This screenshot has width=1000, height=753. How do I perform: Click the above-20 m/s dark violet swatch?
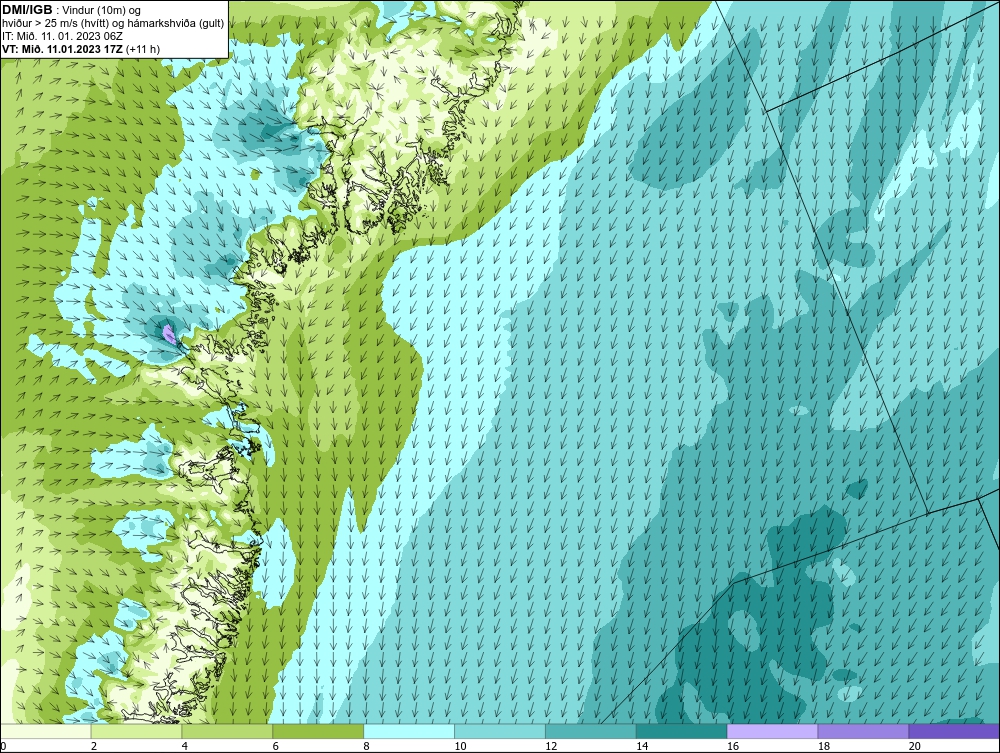(x=954, y=731)
